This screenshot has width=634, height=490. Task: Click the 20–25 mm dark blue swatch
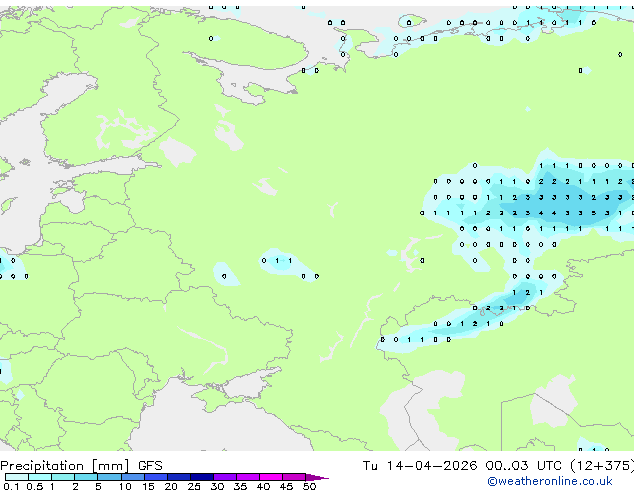point(178,477)
